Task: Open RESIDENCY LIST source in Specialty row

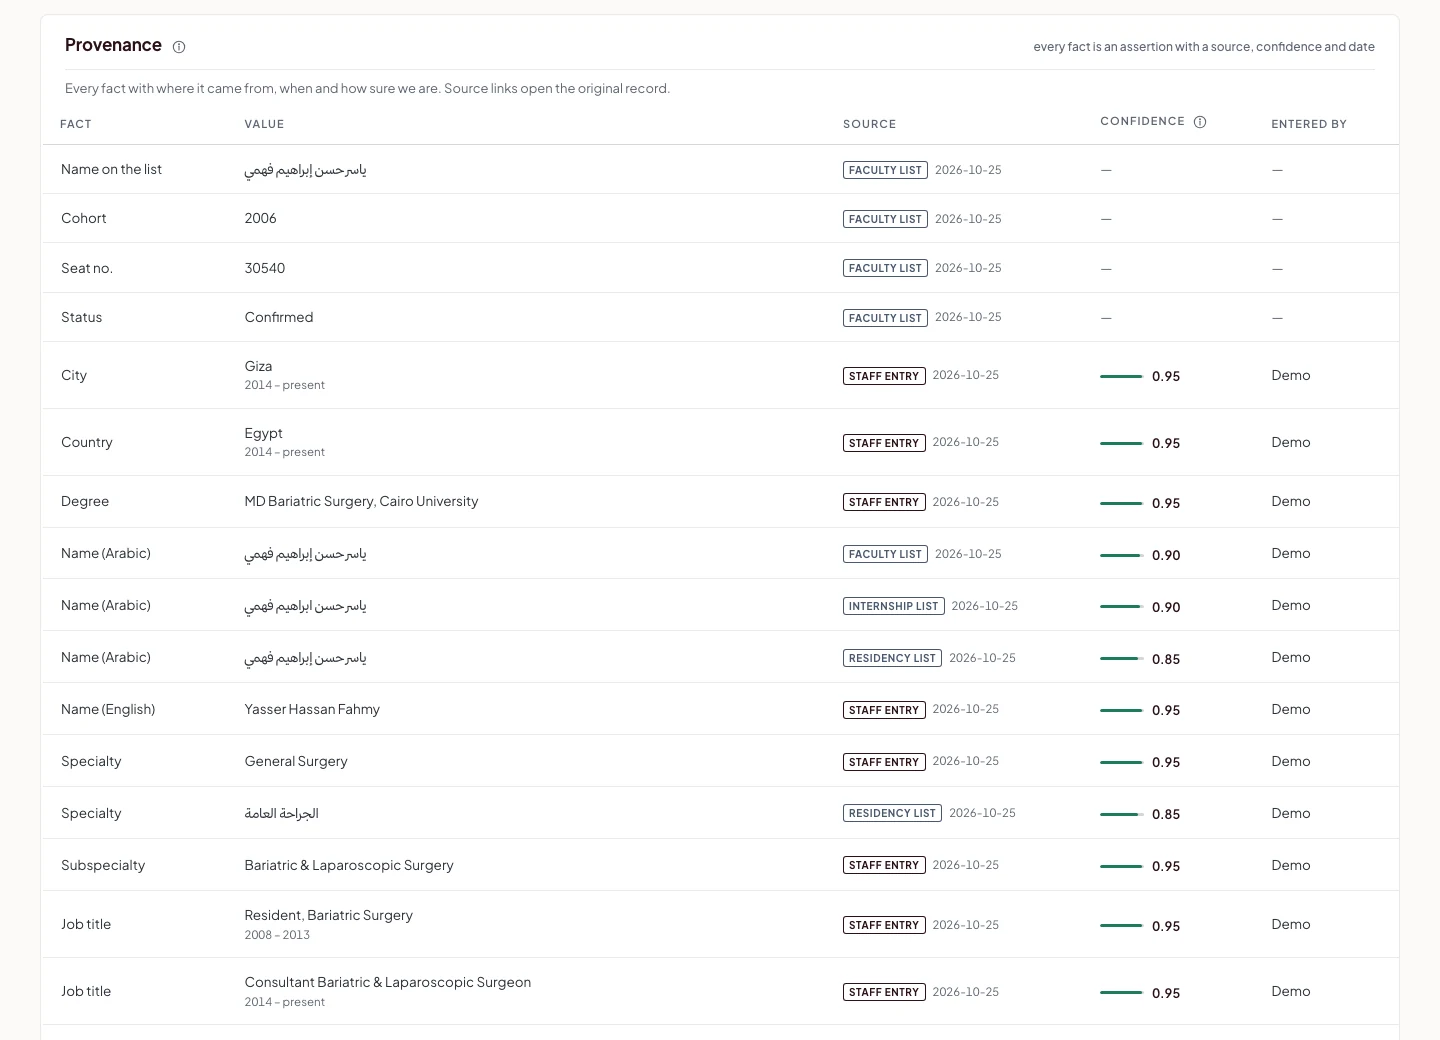Action: pyautogui.click(x=892, y=813)
